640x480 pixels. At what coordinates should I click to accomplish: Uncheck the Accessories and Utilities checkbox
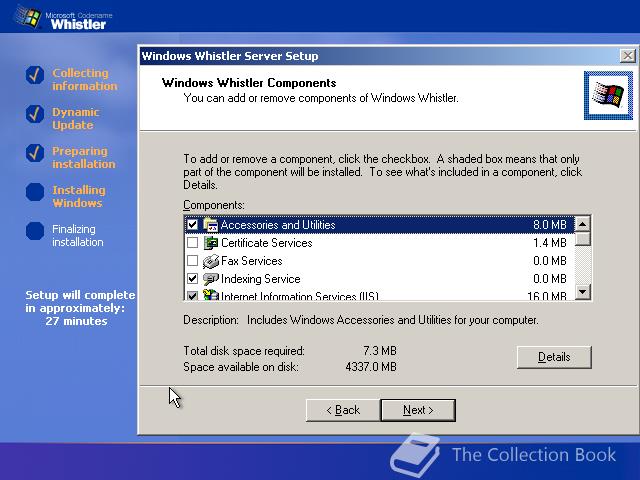[192, 225]
